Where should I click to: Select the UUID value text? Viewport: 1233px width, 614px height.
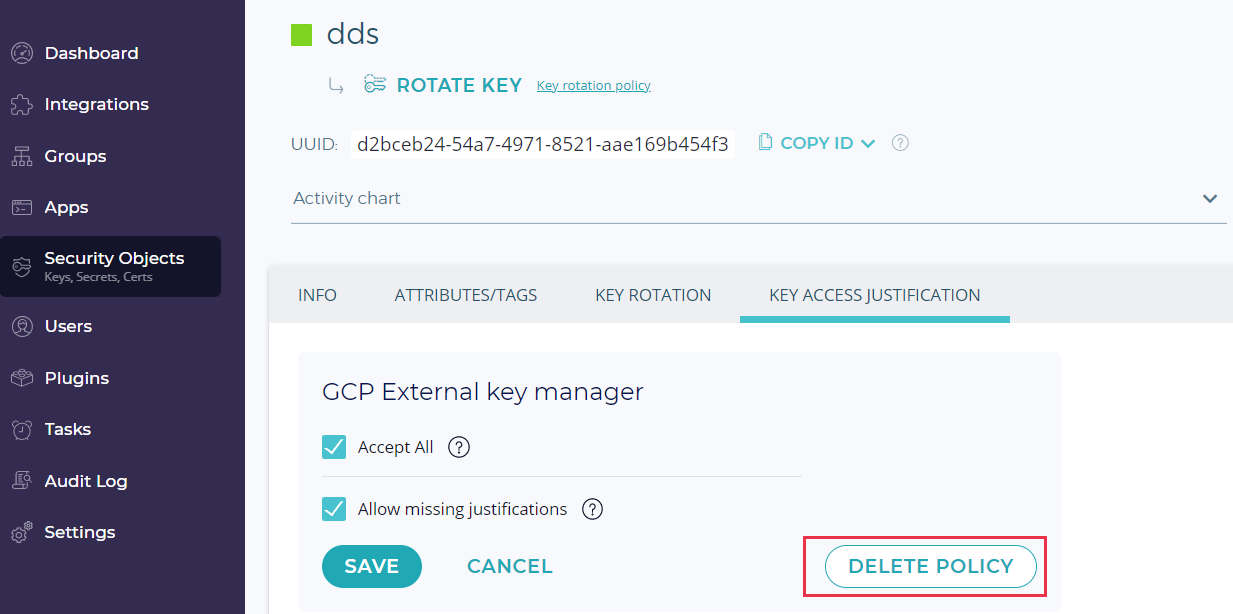(543, 144)
